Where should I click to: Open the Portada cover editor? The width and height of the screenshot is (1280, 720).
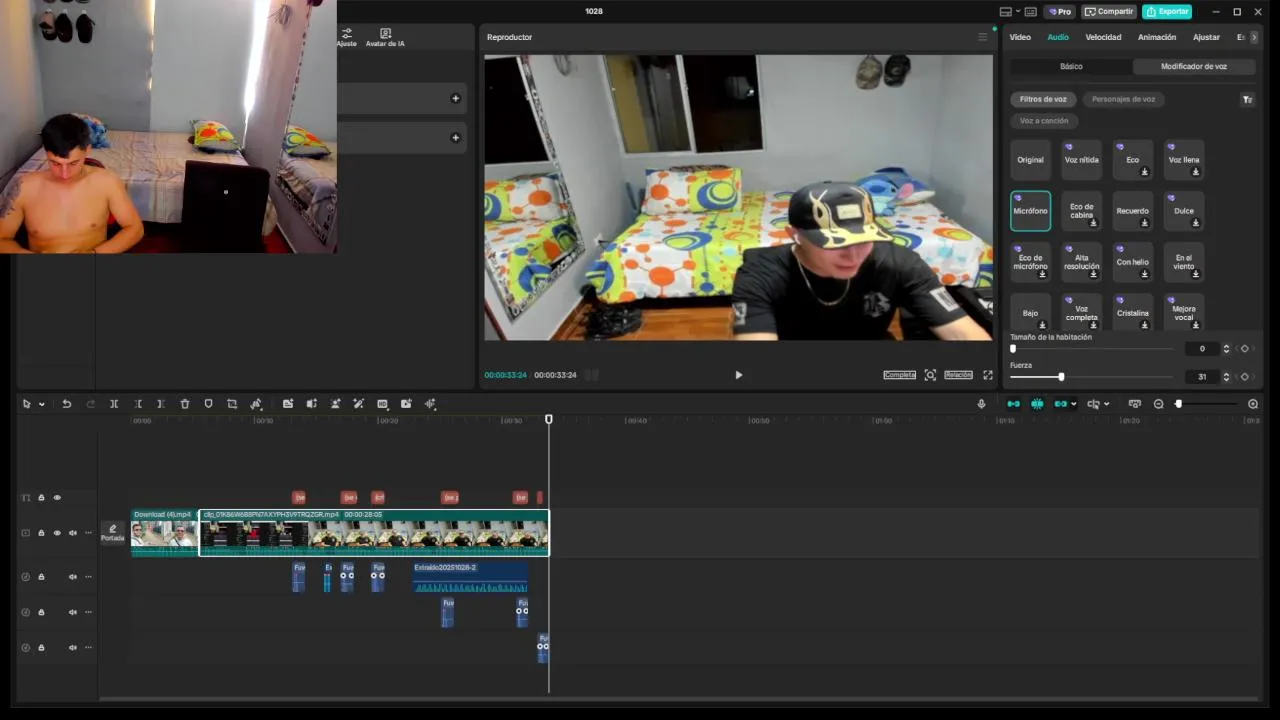[x=112, y=533]
